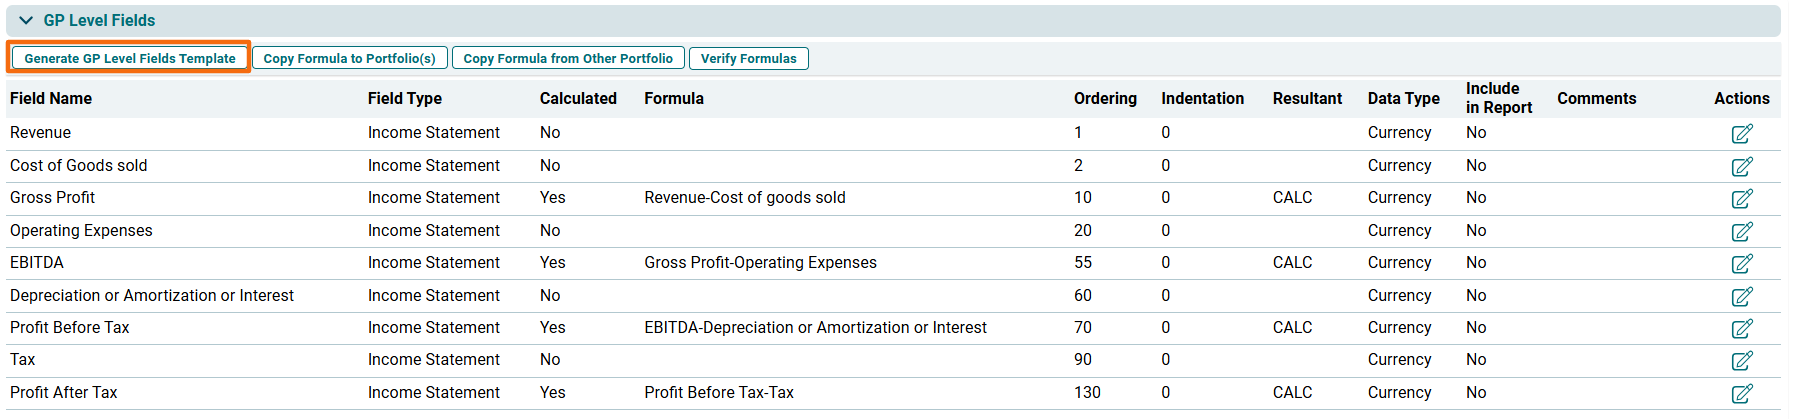Viewport: 1793px width, 419px height.
Task: Edit the Tax field row
Action: [1741, 360]
